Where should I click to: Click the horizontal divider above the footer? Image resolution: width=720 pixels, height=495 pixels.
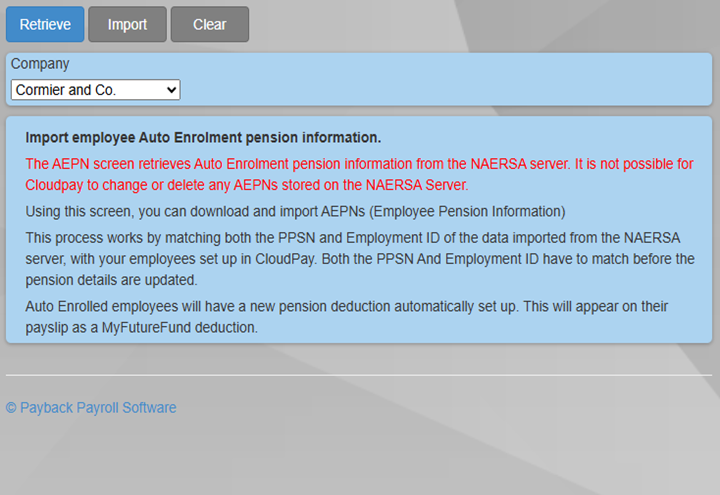(359, 375)
